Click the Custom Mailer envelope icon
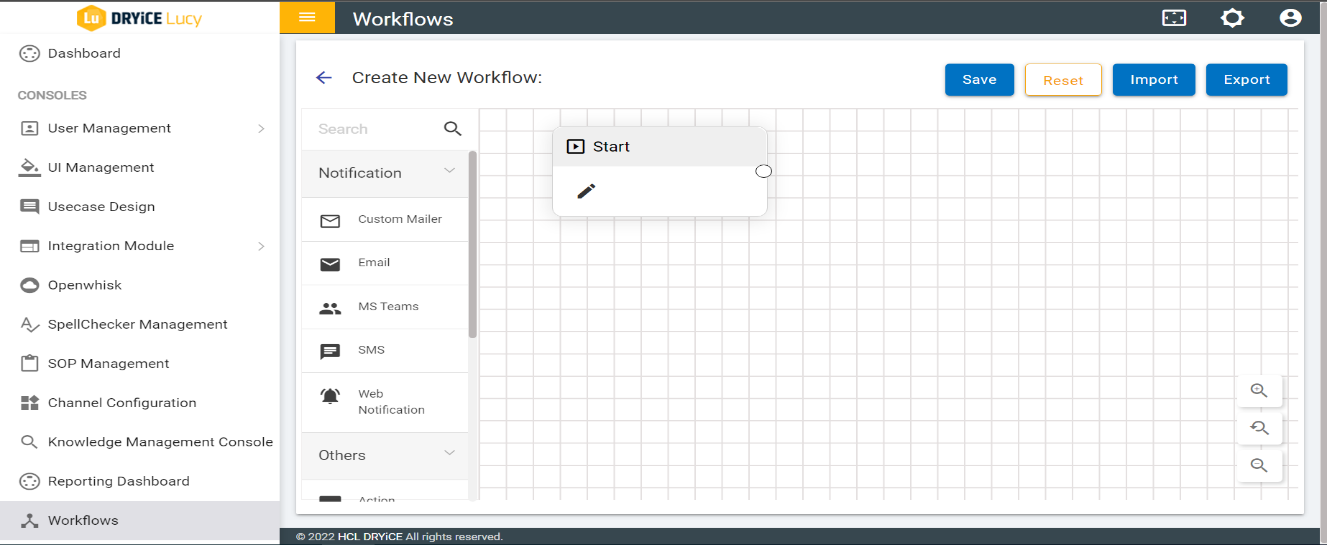 pos(330,221)
